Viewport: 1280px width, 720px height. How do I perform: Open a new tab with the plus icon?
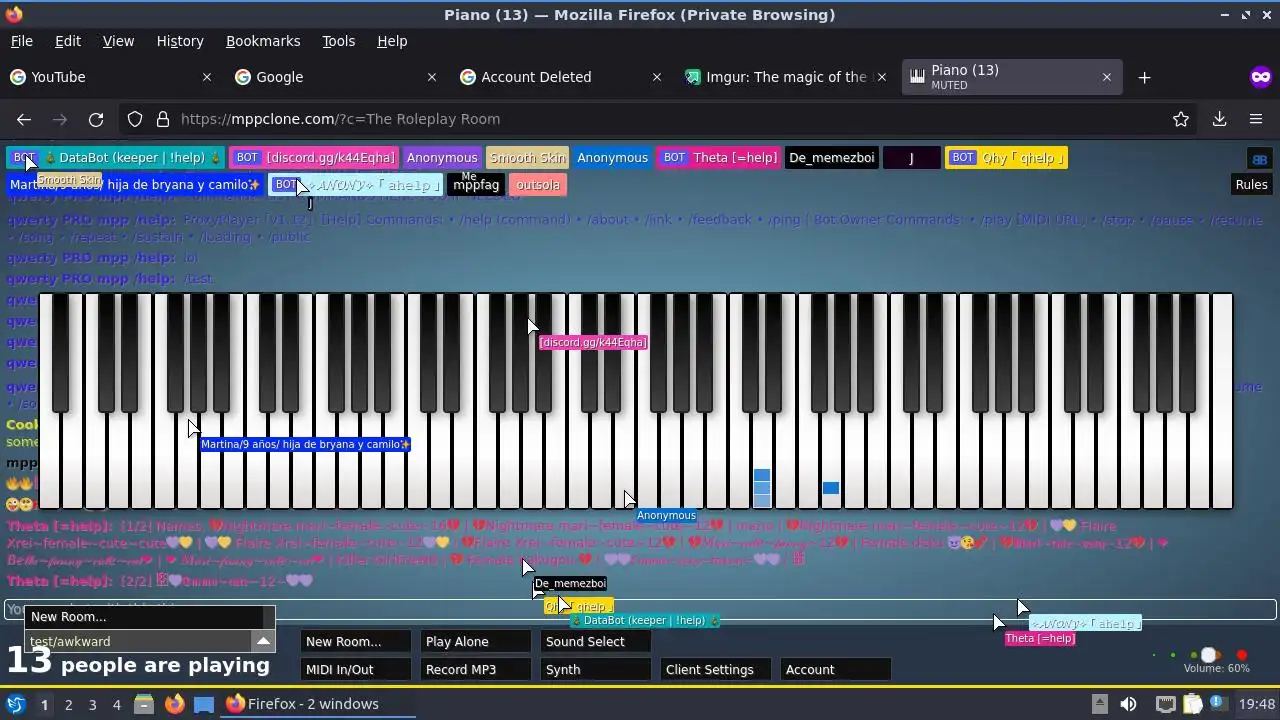pyautogui.click(x=1145, y=77)
